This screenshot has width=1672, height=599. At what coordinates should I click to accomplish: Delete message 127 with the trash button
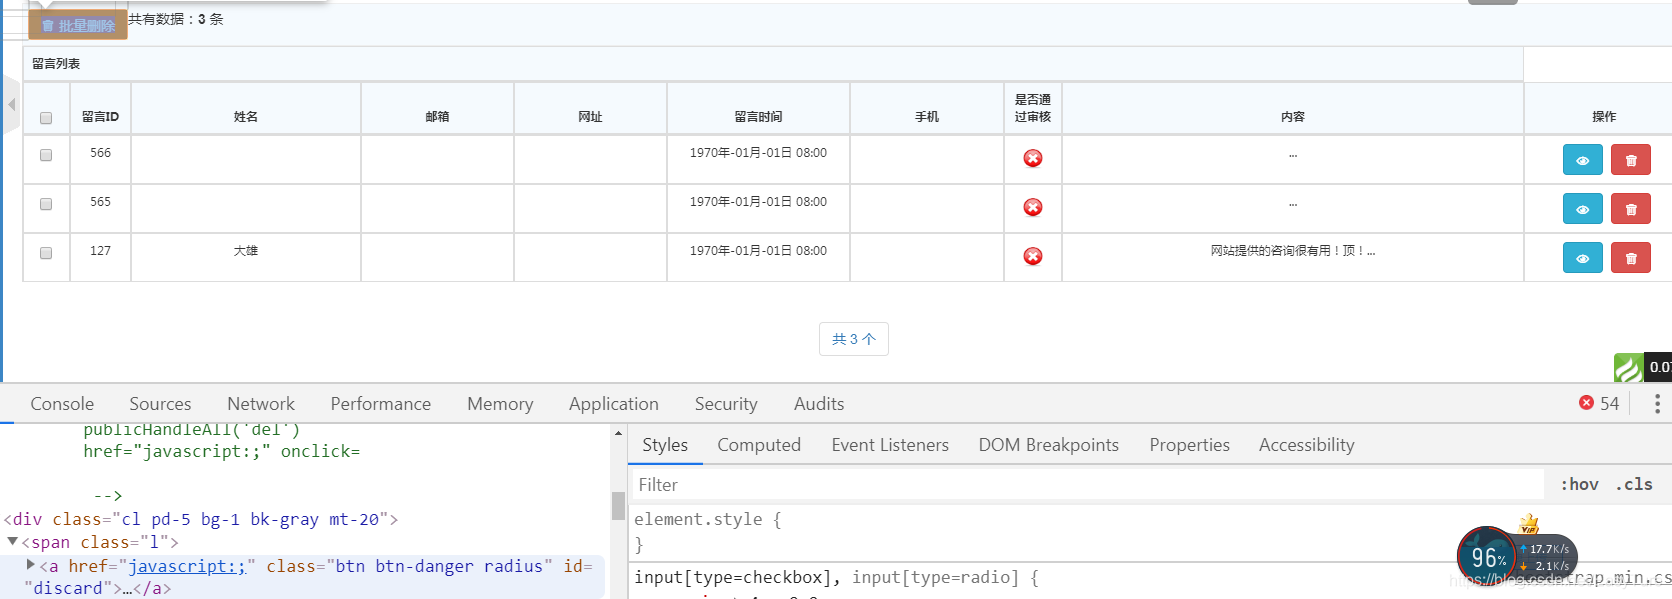(1631, 258)
